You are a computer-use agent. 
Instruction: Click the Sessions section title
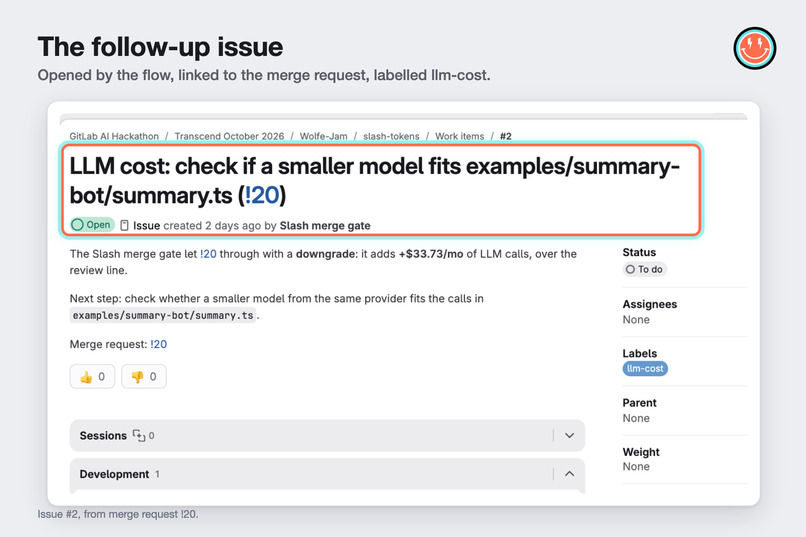coord(103,435)
